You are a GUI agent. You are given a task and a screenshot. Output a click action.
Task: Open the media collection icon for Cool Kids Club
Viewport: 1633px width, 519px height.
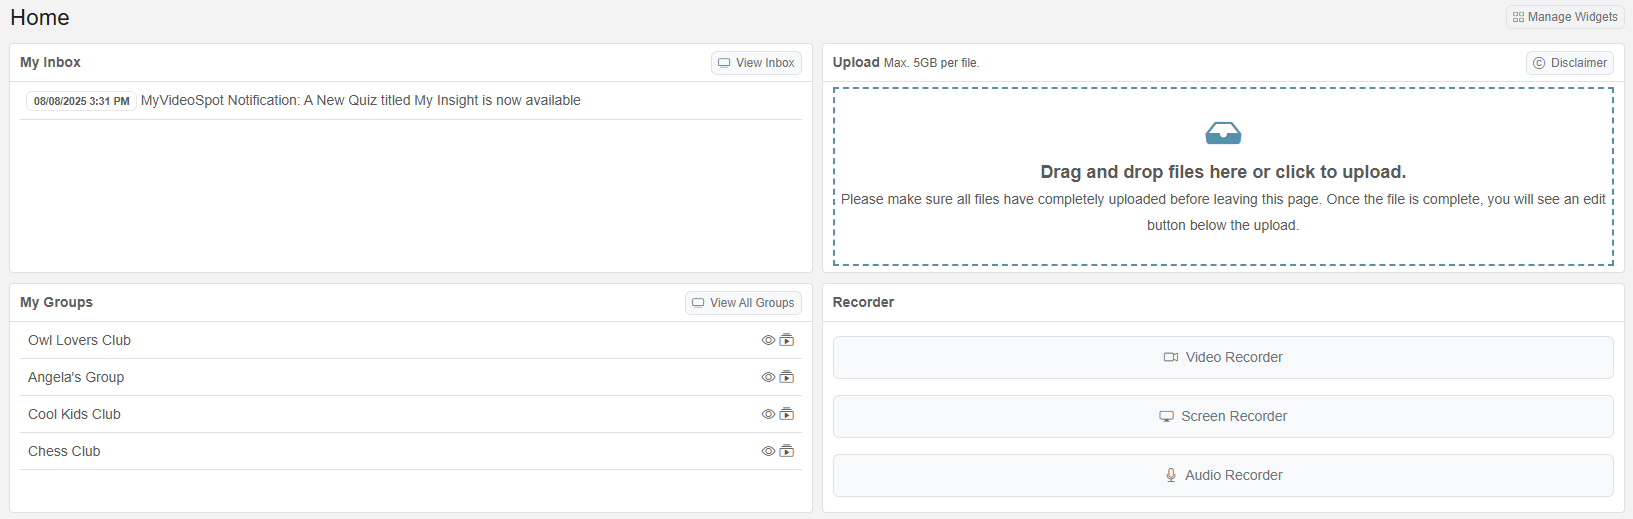[x=787, y=414]
